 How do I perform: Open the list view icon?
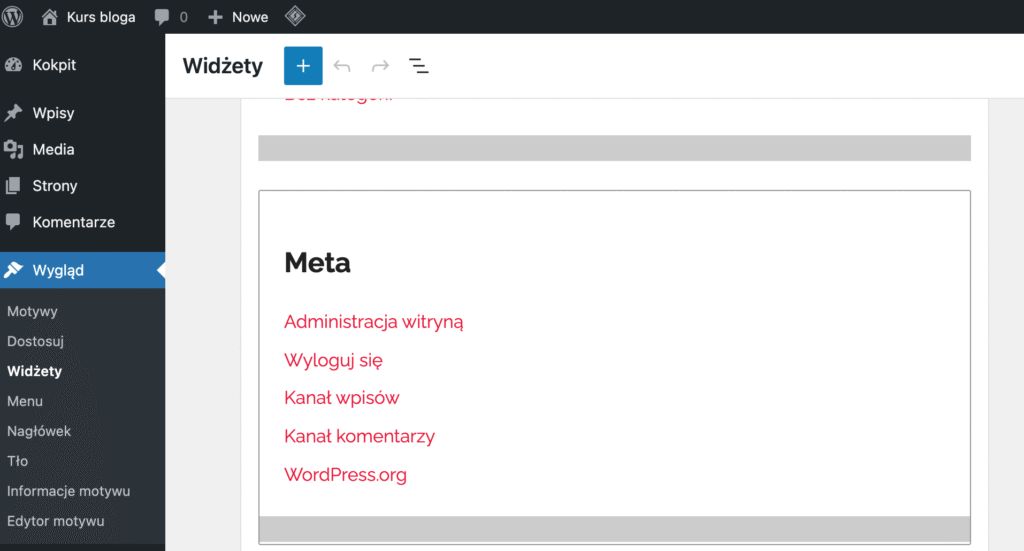(x=419, y=66)
